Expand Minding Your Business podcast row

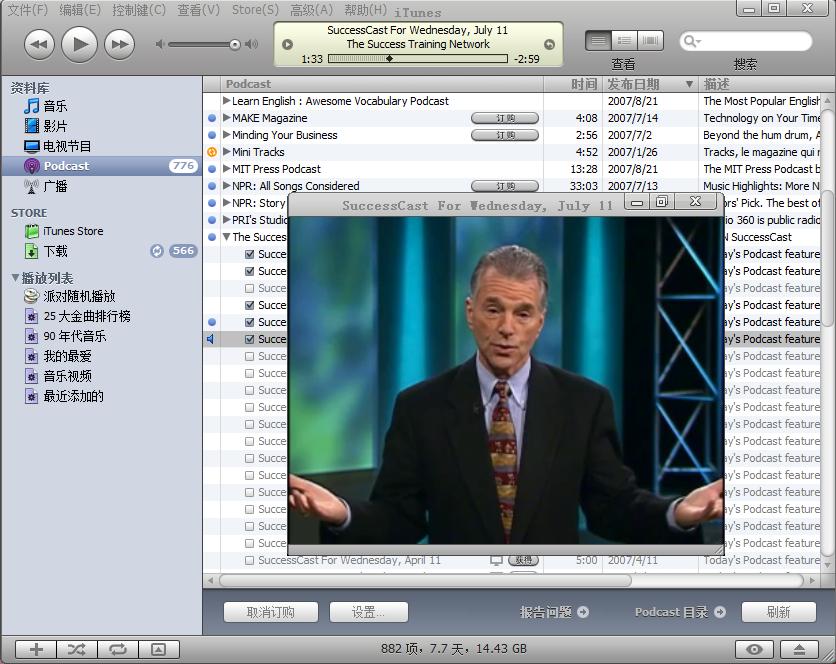[227, 134]
